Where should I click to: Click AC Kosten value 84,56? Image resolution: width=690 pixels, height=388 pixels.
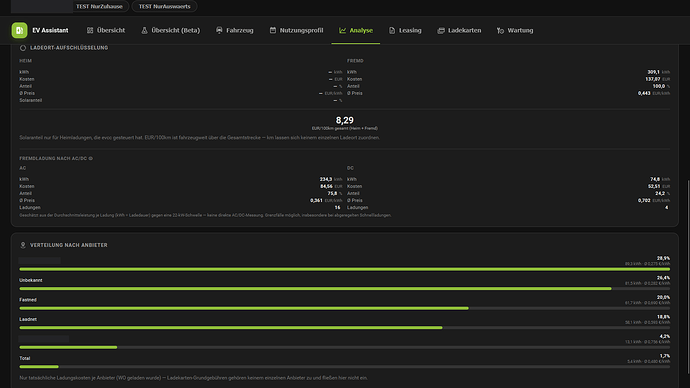pos(326,187)
